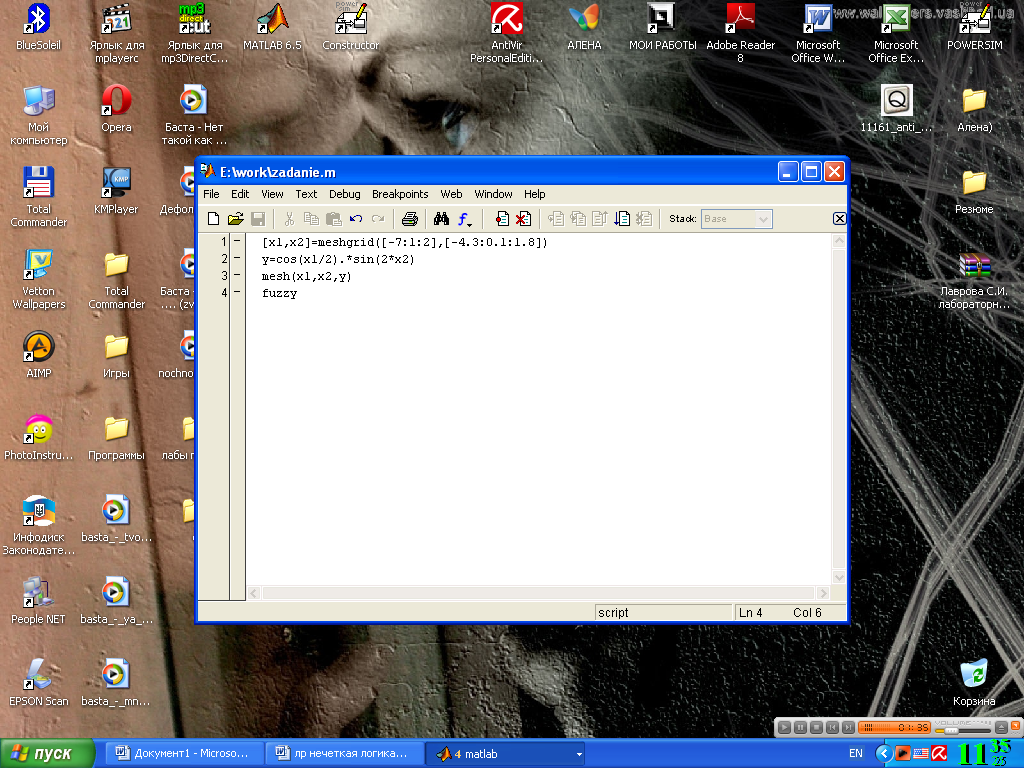This screenshot has height=768, width=1024.
Task: Open the Text menu
Action: pos(306,194)
